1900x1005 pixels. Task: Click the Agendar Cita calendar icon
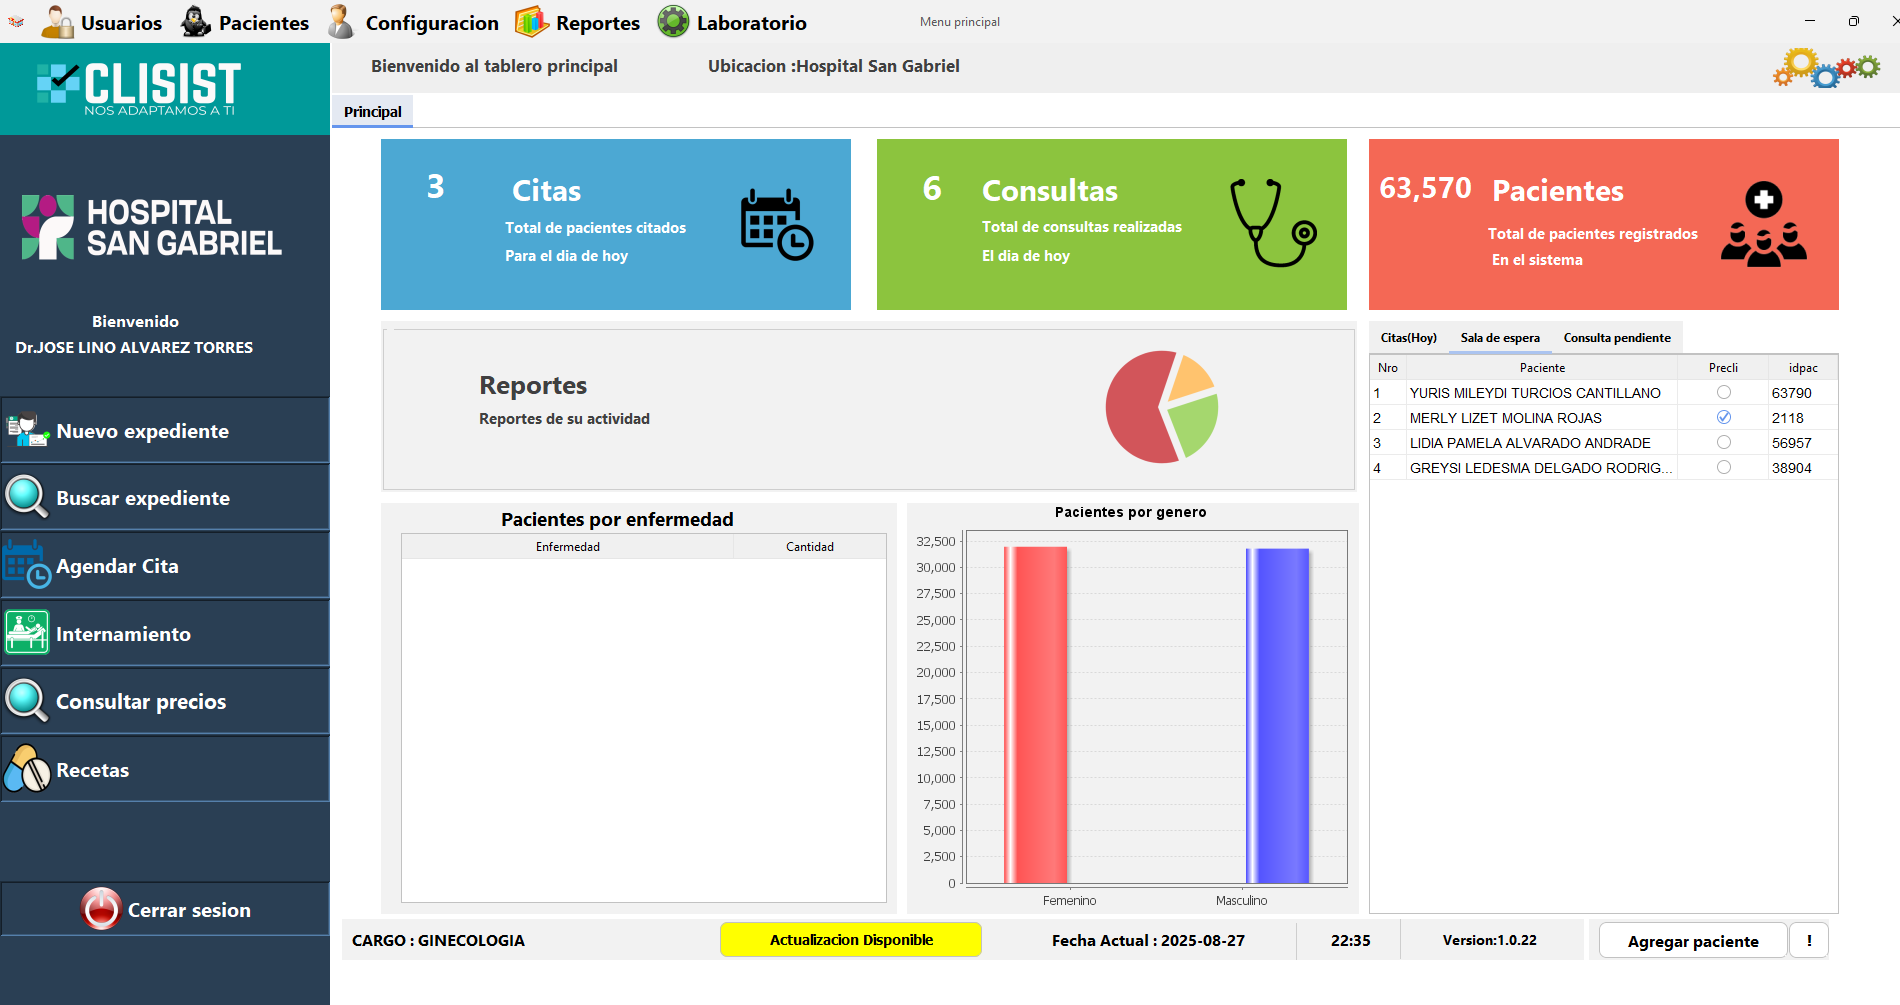[x=27, y=565]
